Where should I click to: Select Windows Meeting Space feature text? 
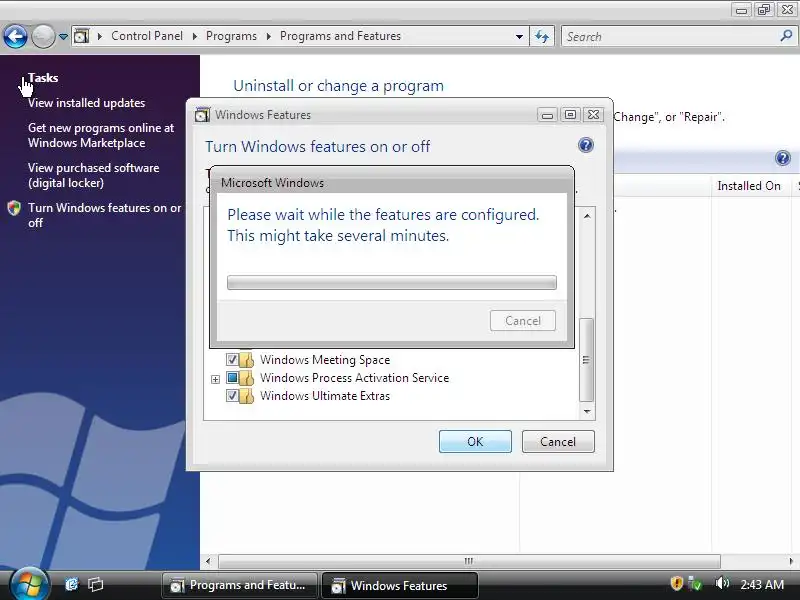tap(325, 360)
